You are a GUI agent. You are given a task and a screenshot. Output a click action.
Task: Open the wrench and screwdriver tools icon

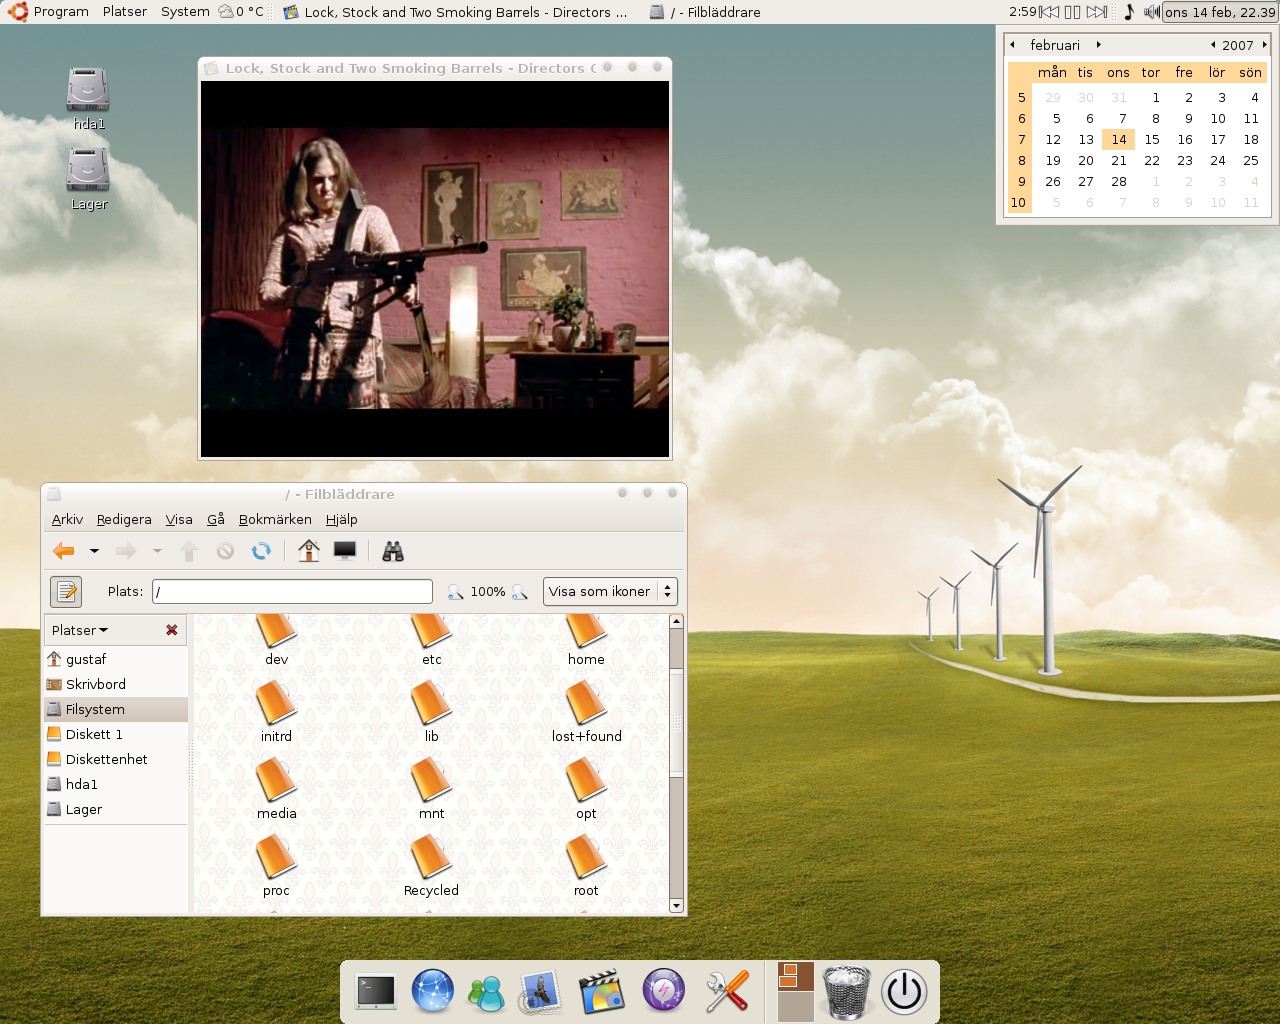pos(727,992)
